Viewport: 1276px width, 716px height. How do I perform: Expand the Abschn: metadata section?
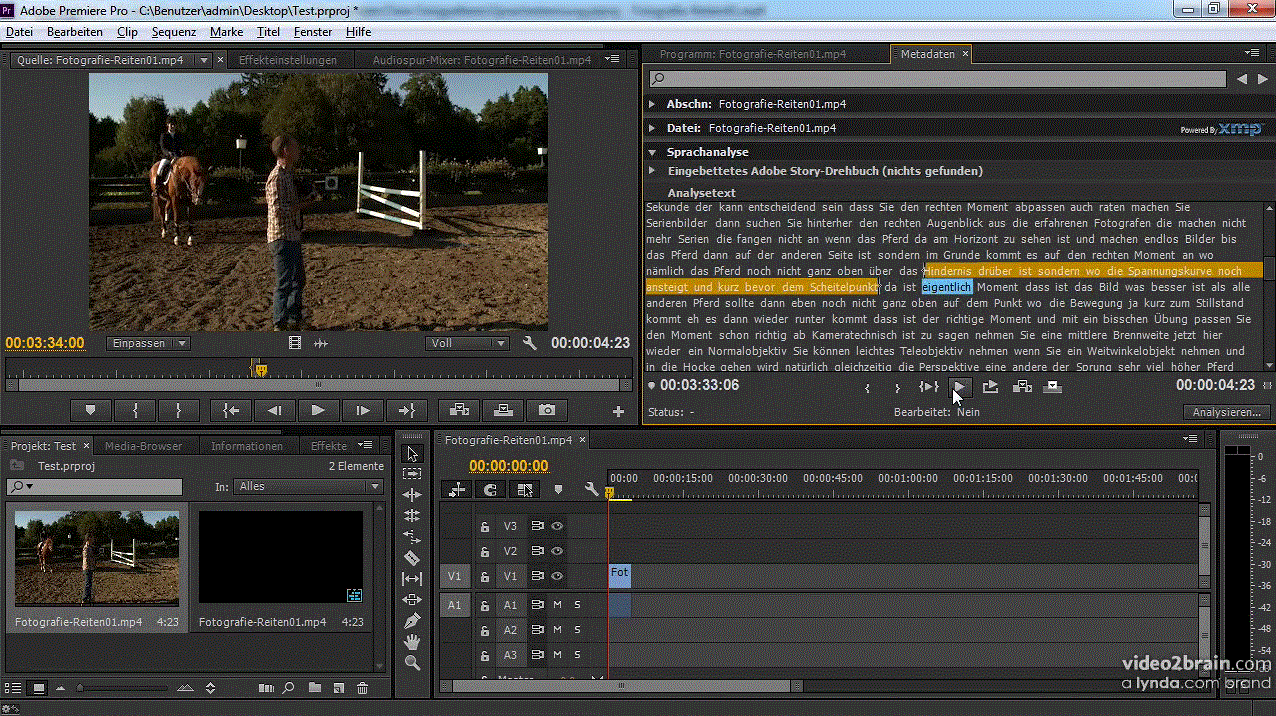pos(652,104)
